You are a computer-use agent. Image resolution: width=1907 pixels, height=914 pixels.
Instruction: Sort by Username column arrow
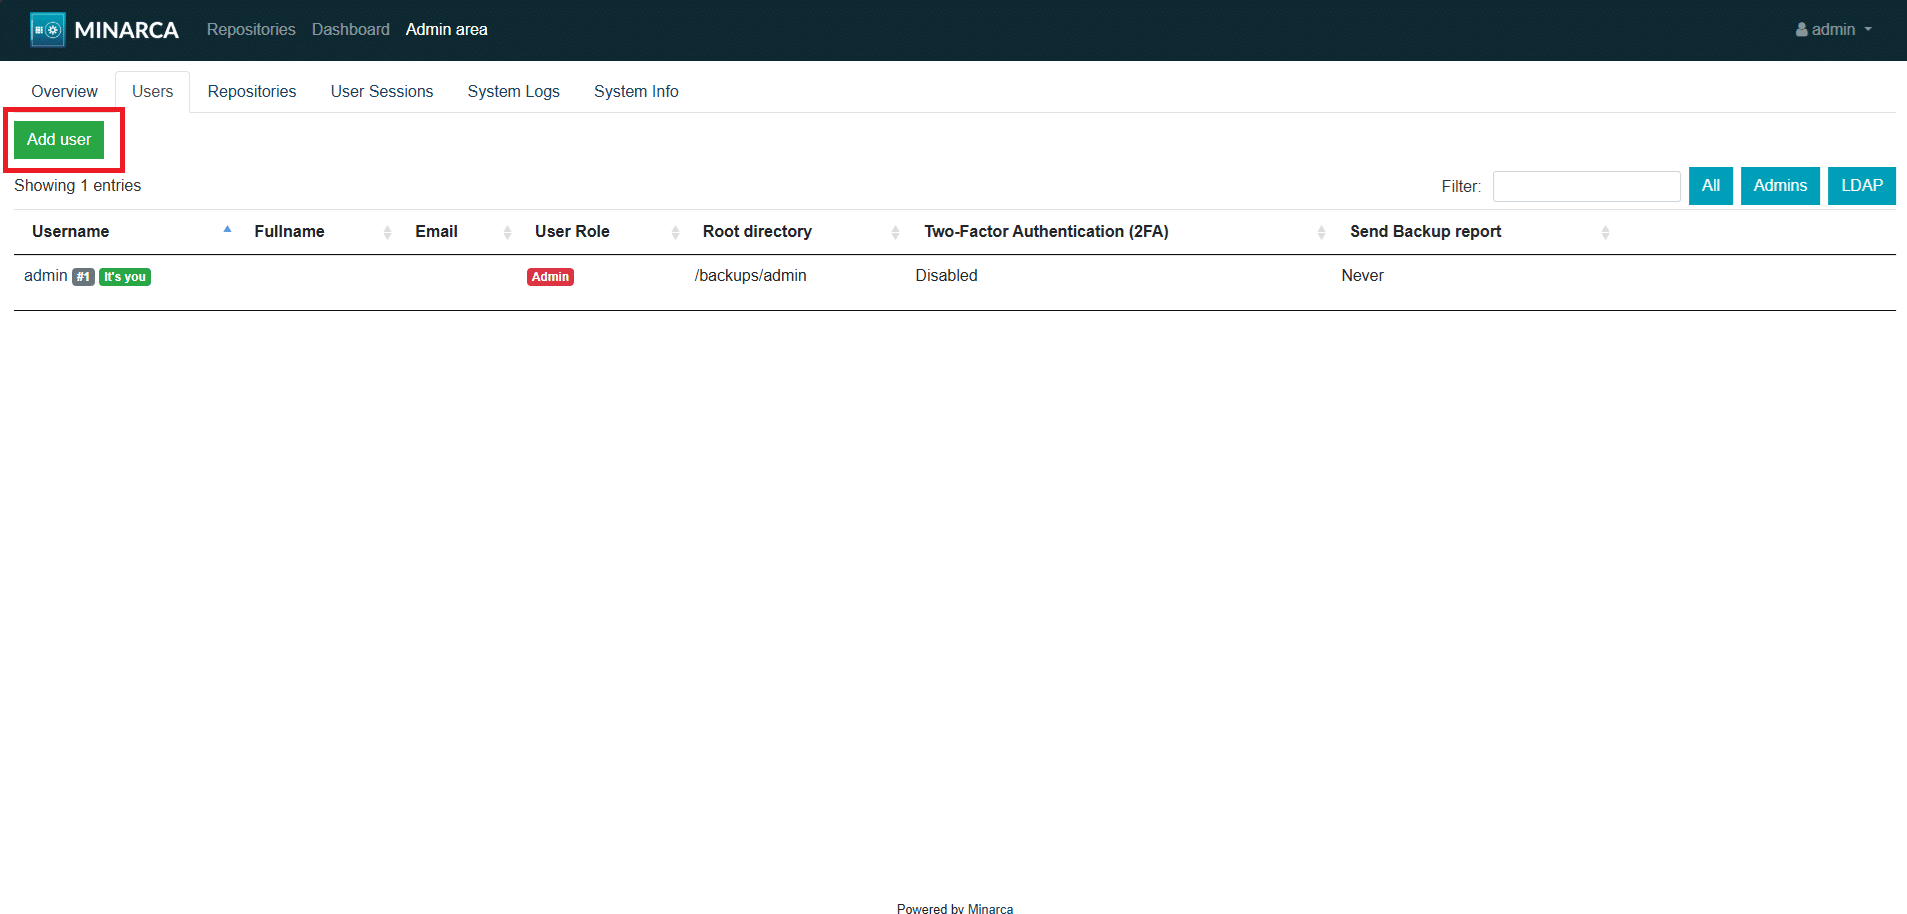[x=228, y=230]
